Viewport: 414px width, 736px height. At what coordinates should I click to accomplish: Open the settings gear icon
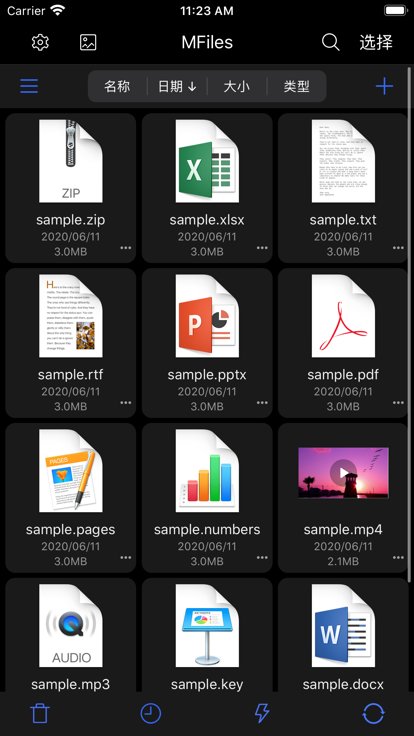pyautogui.click(x=40, y=43)
